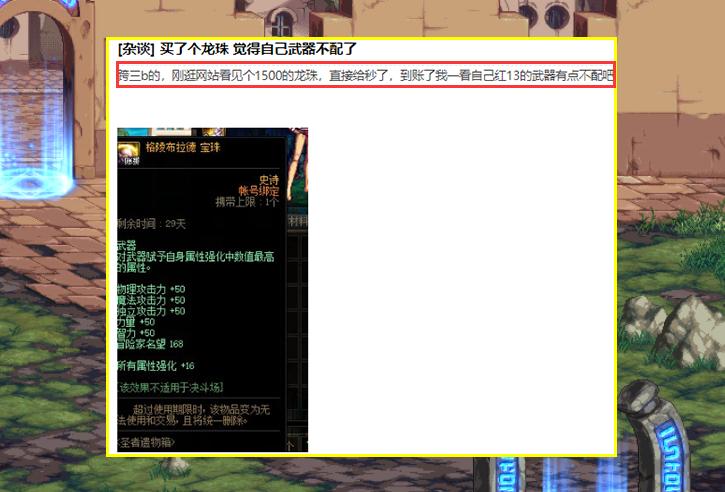The height and width of the screenshot is (492, 725).
Task: Click the [杂谈] category tag
Action: click(136, 49)
